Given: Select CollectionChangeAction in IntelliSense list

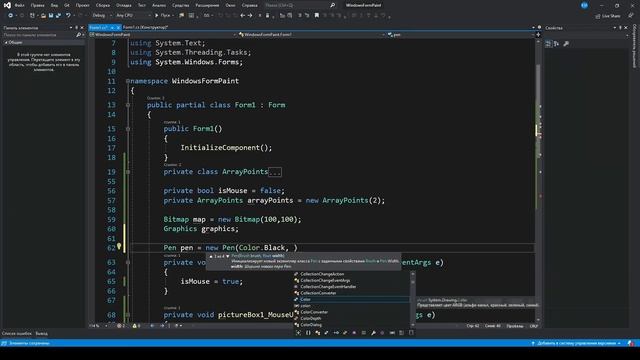Looking at the screenshot, I should [x=322, y=274].
